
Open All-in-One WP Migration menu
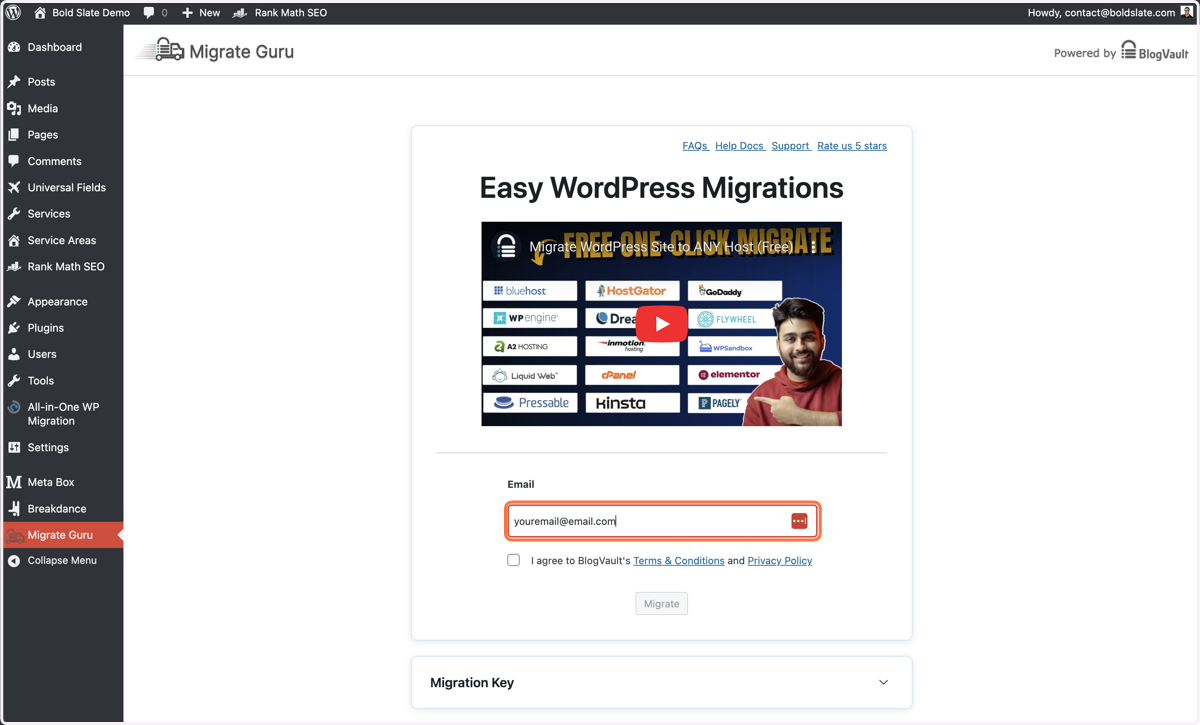tap(62, 414)
